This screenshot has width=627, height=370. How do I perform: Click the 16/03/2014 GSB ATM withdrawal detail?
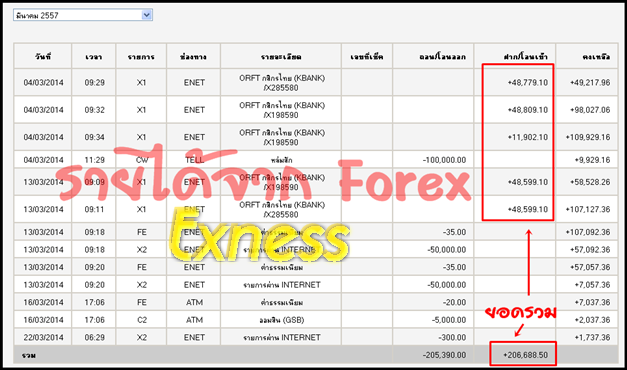point(281,320)
